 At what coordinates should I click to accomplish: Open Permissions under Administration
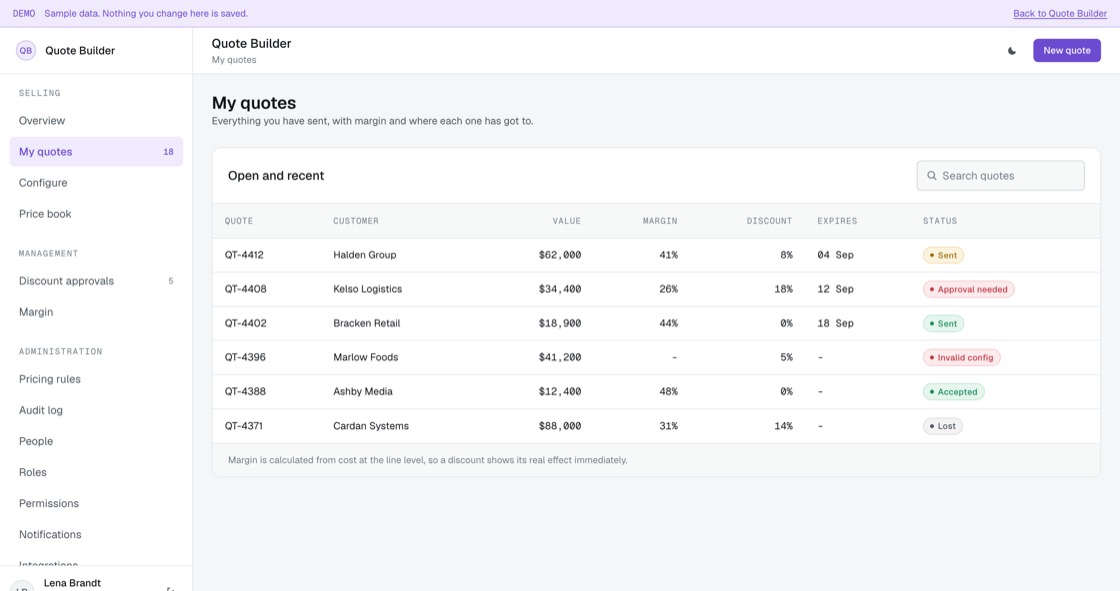(x=96, y=503)
